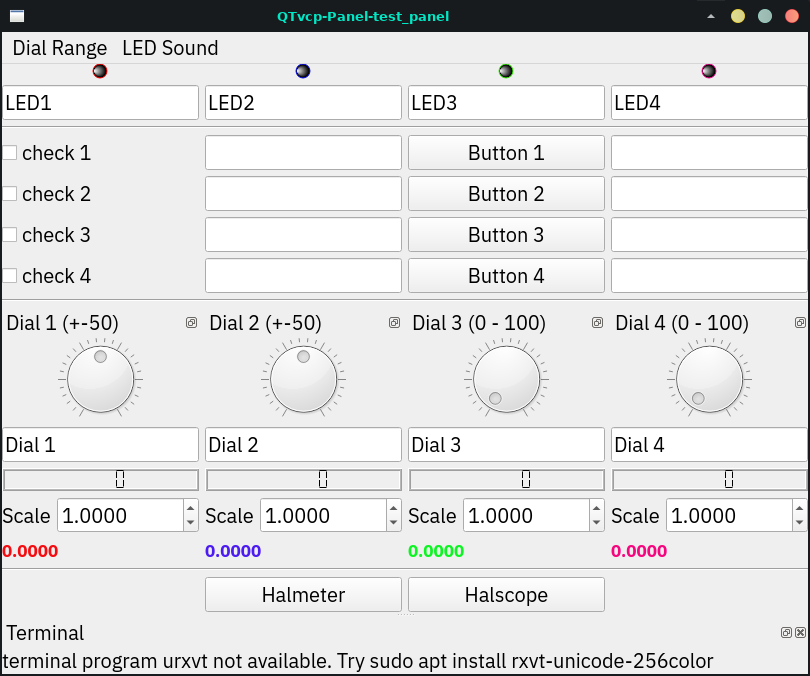Launch the Halmeter tool

pyautogui.click(x=303, y=595)
